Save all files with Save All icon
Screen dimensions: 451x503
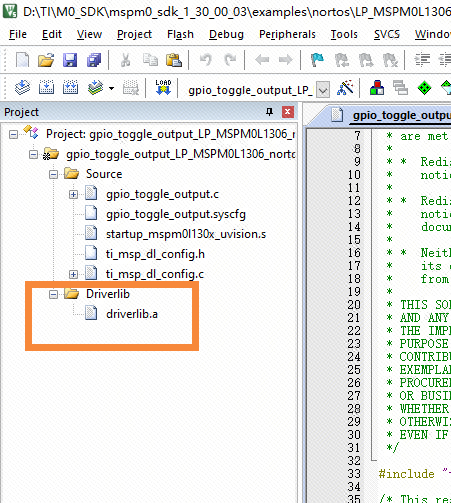(94, 60)
